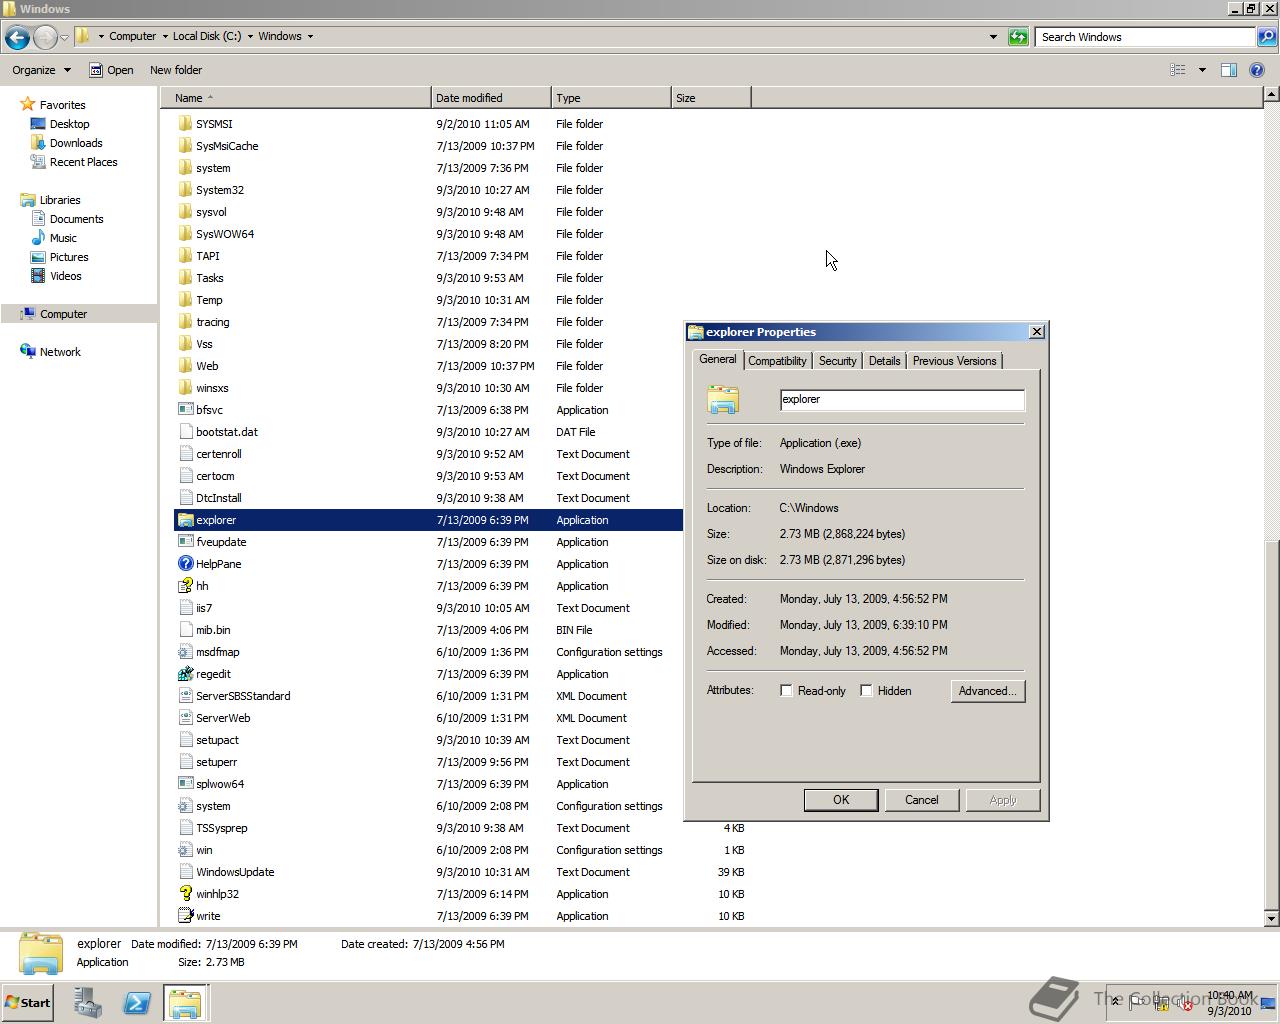The width and height of the screenshot is (1280, 1024).
Task: Click the Start button
Action: (x=27, y=1003)
